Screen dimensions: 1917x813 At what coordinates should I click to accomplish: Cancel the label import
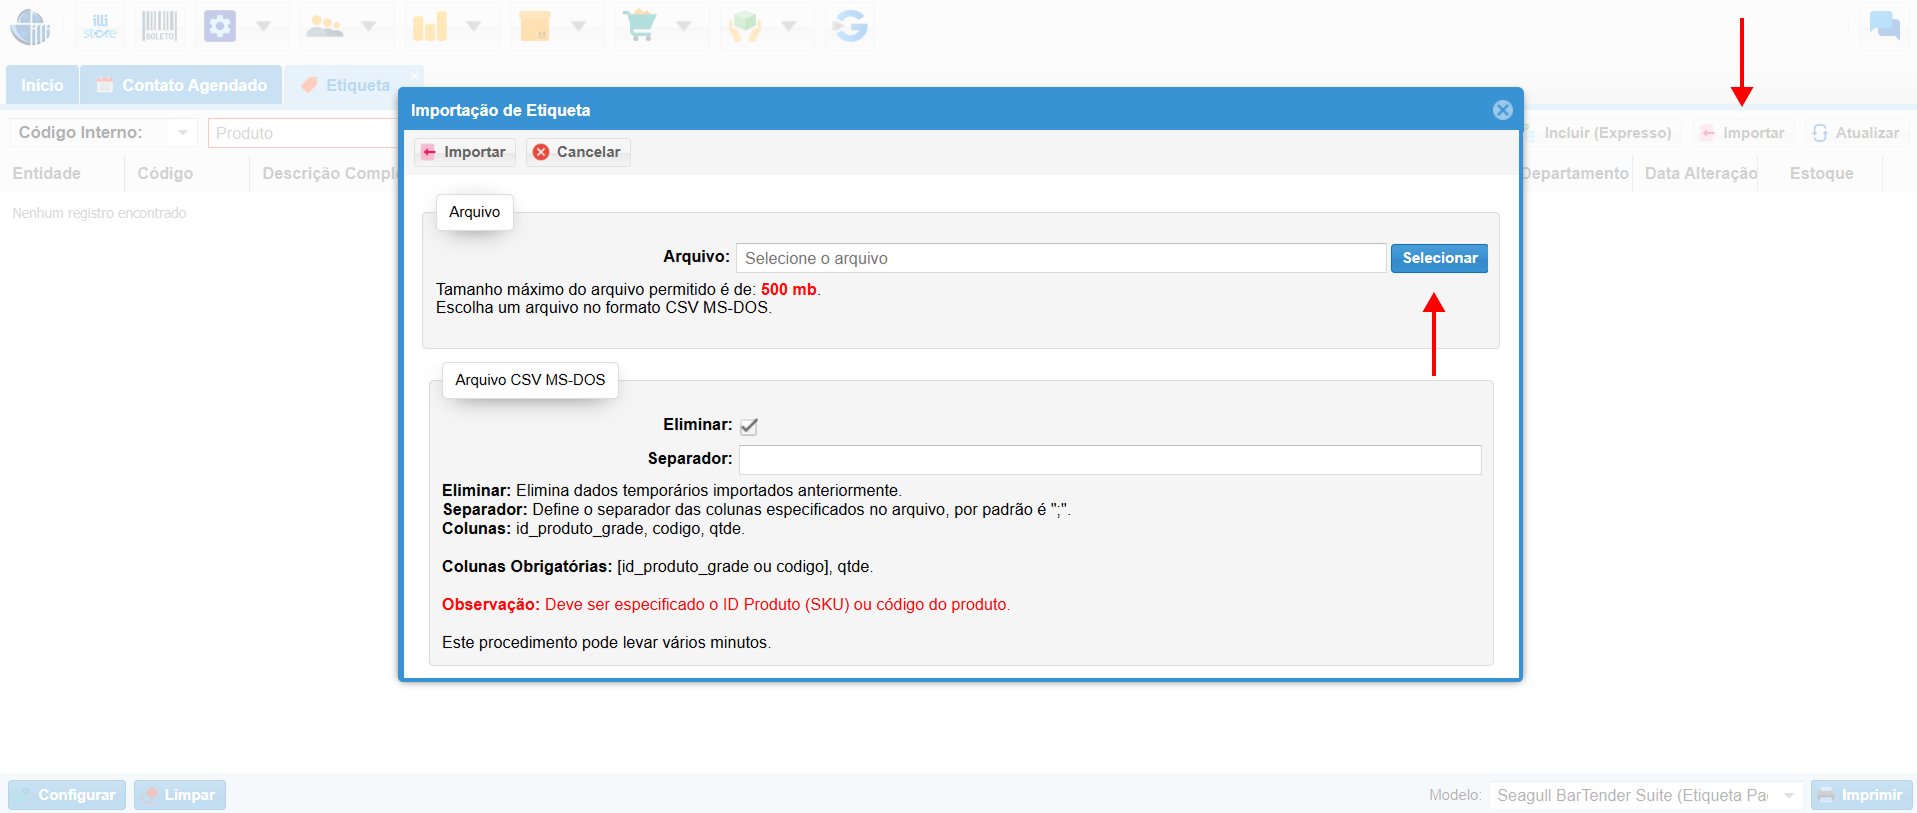577,152
